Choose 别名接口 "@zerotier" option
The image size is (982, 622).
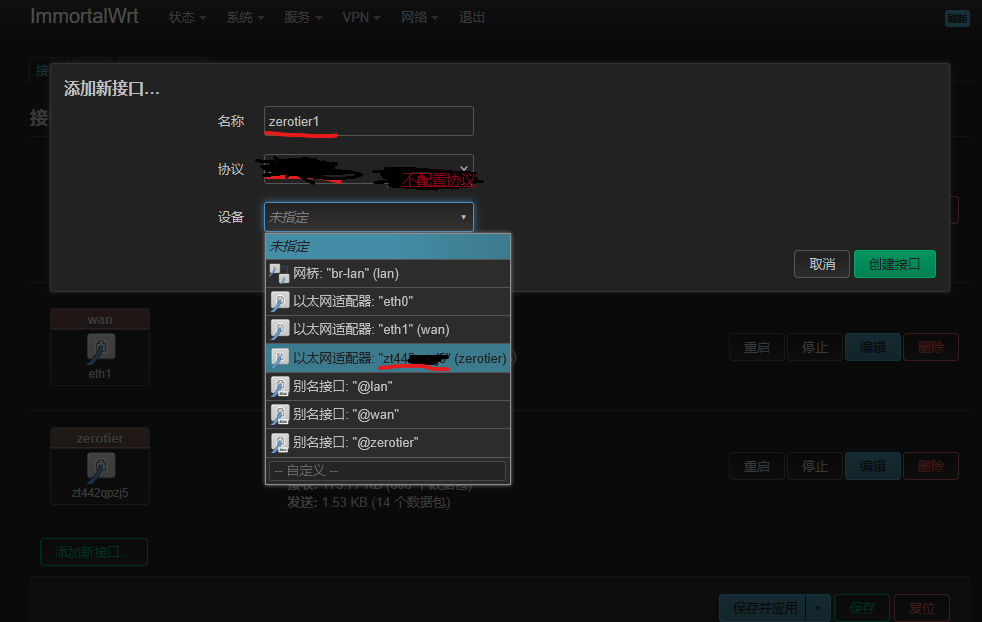388,443
